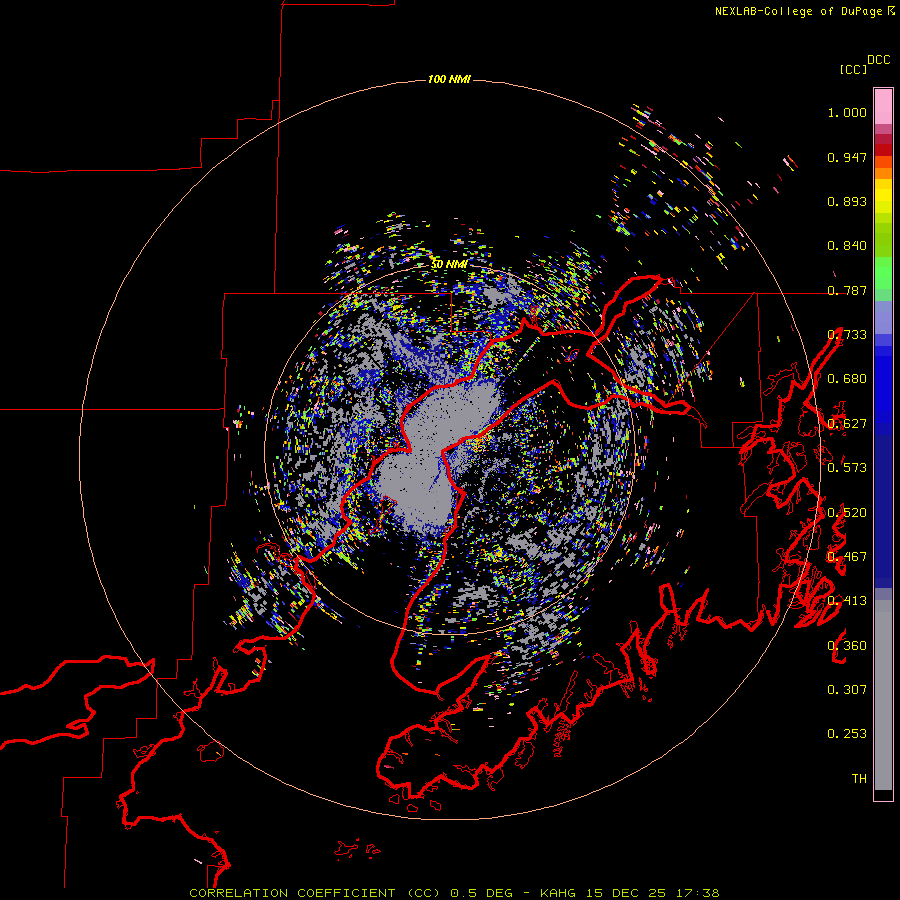Click the 0.307 color scale label
Screen dimensions: 900x900
coord(847,689)
